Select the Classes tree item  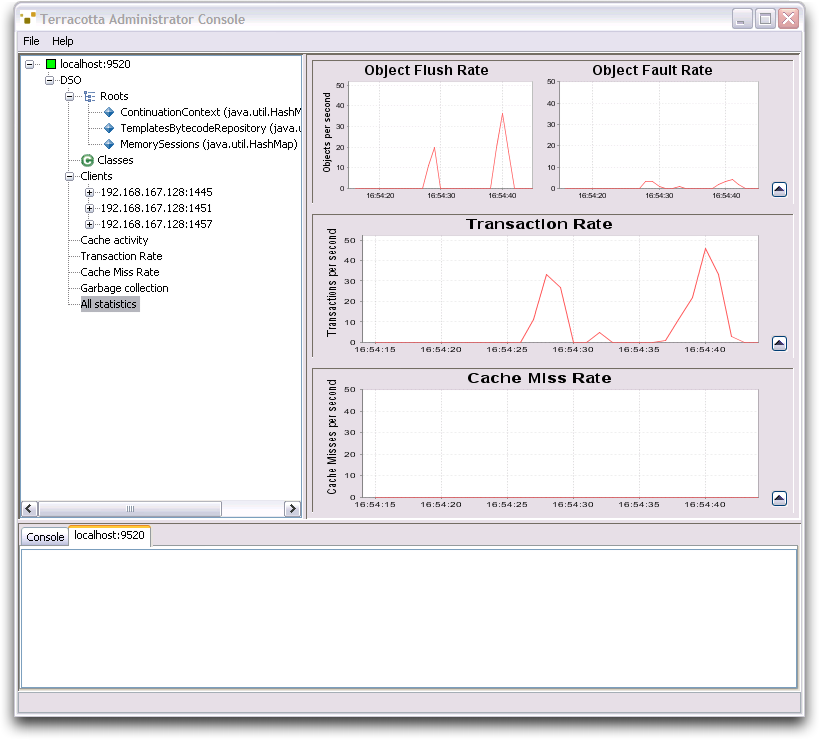115,160
